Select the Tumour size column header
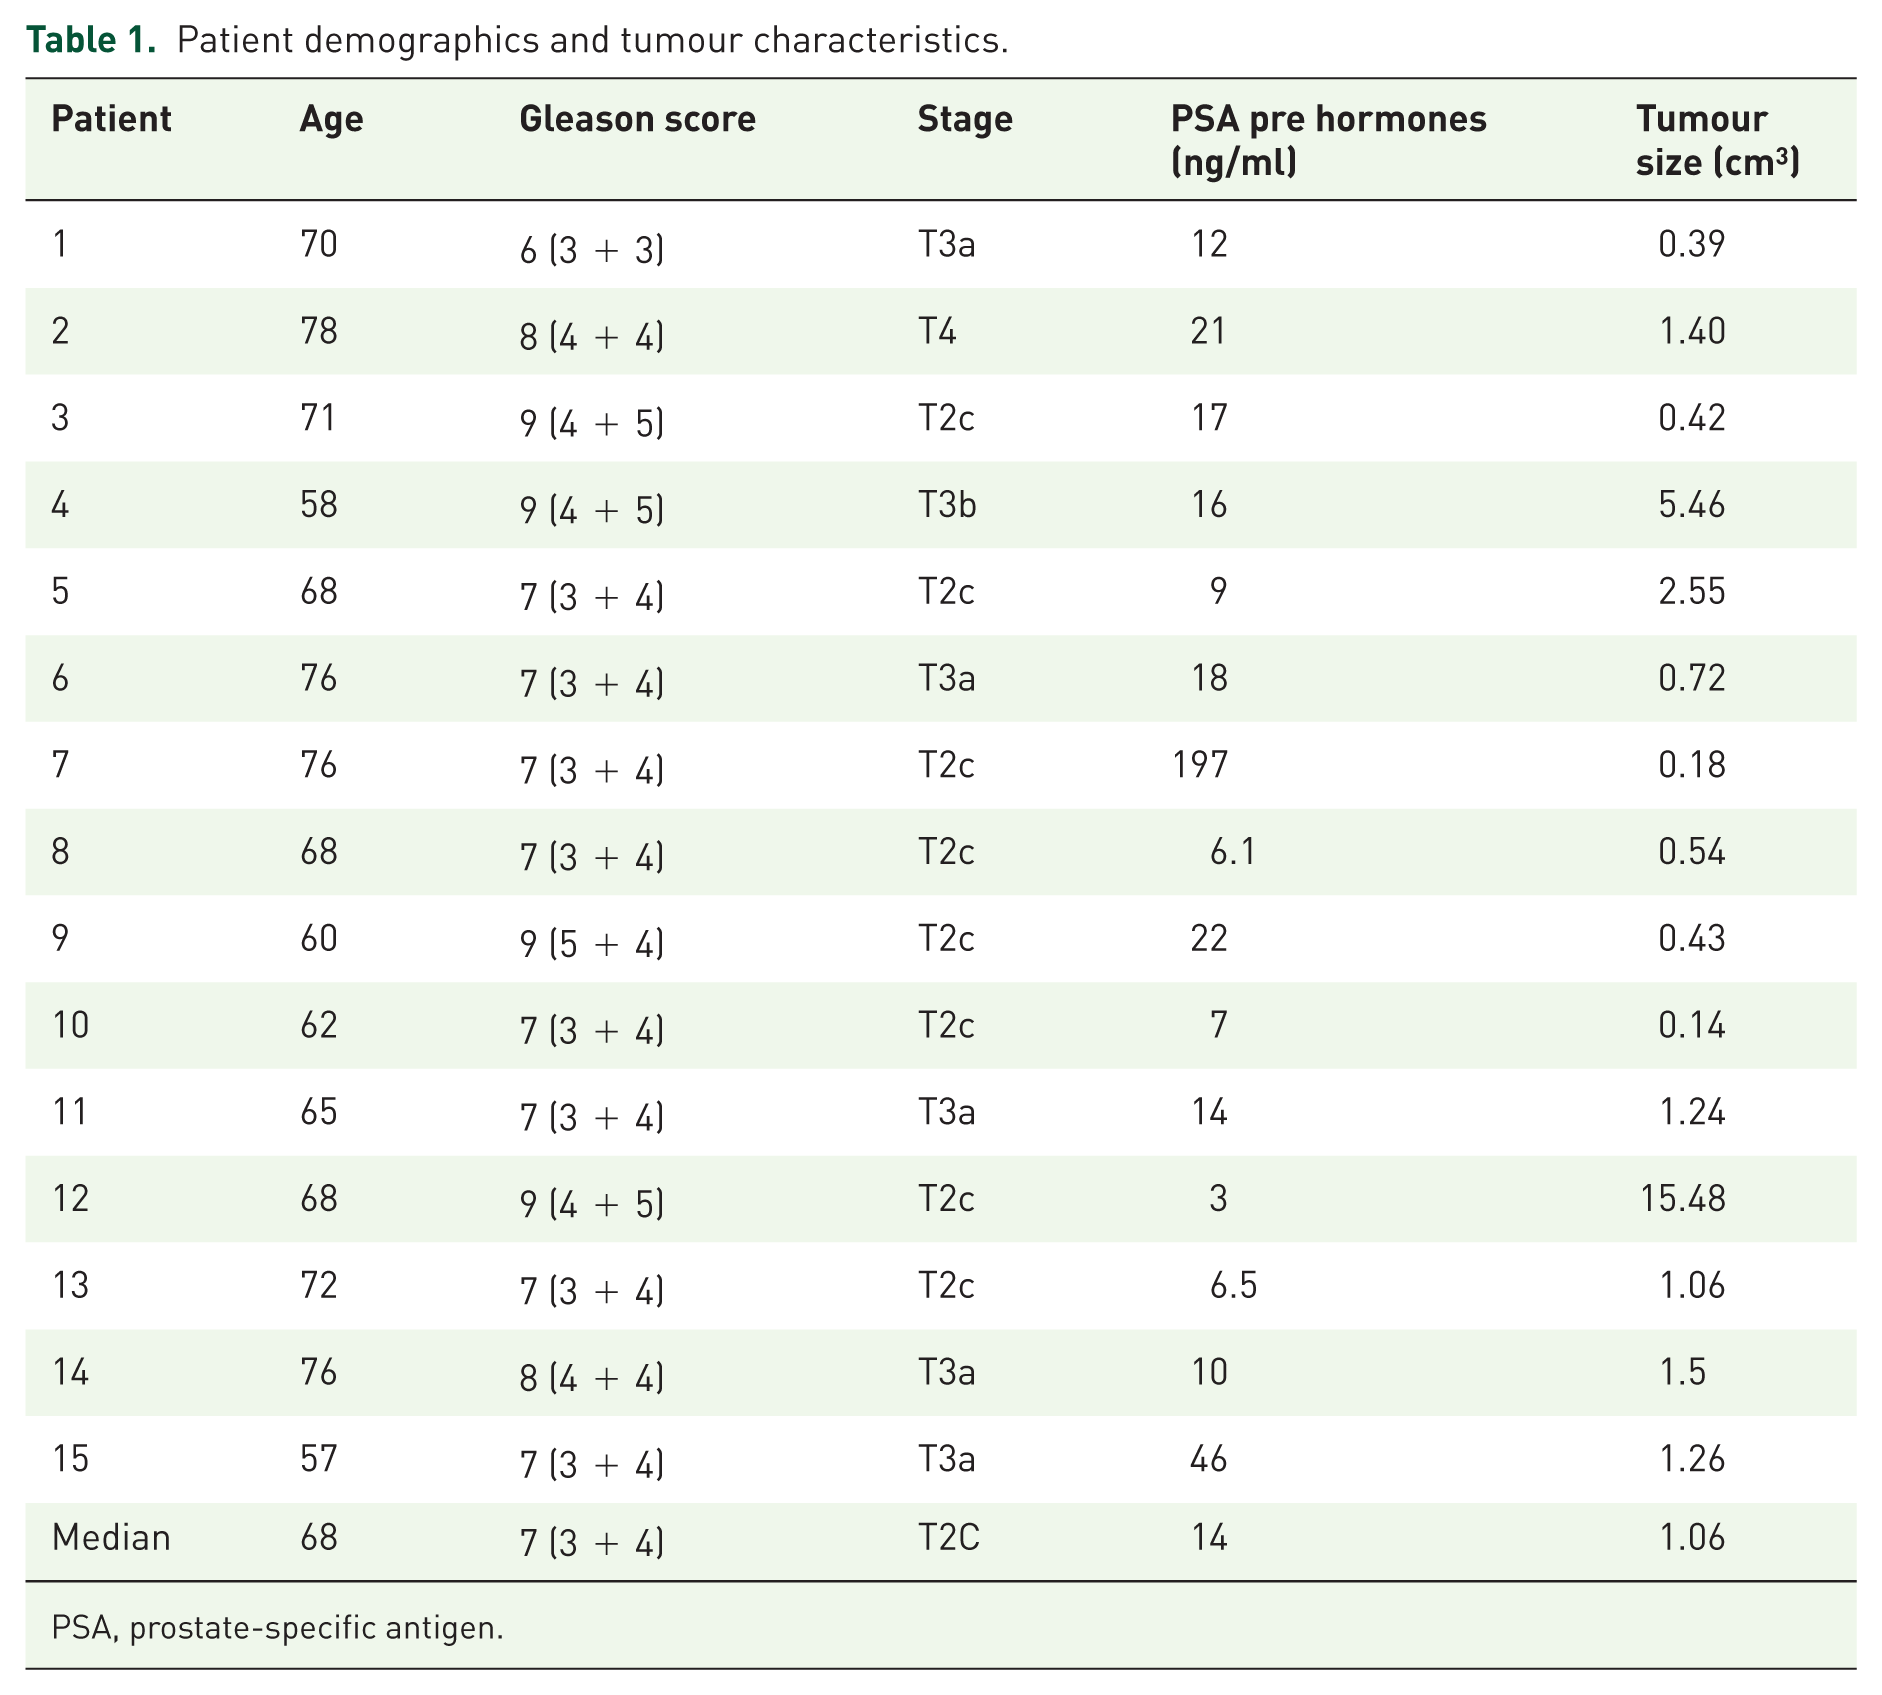 [x=1717, y=140]
